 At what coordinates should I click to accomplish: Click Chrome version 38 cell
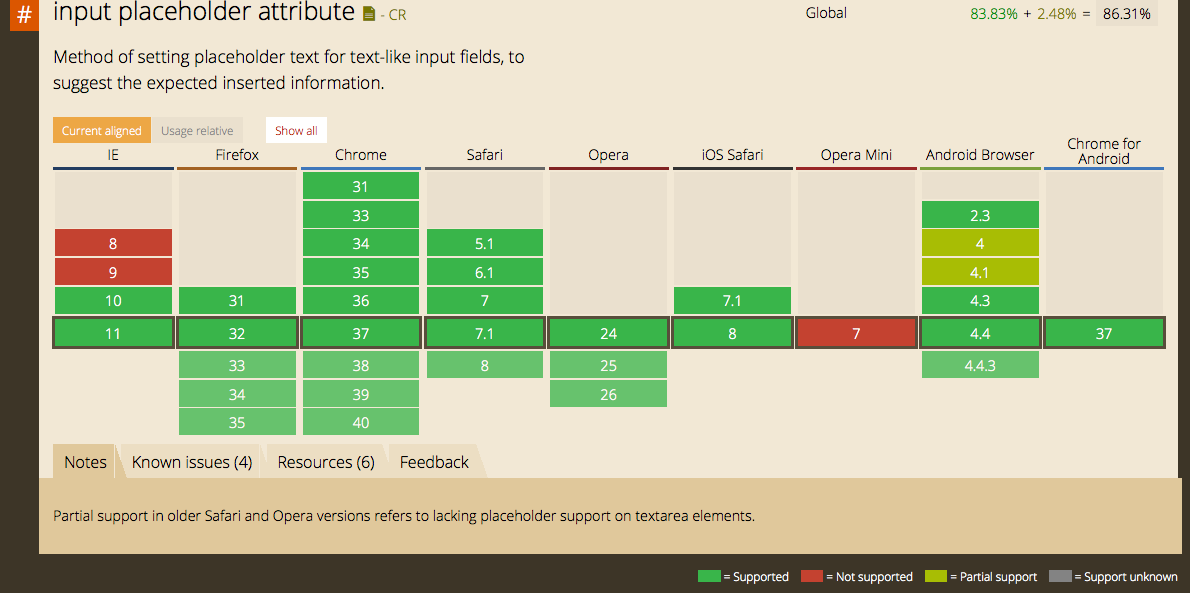click(x=360, y=365)
